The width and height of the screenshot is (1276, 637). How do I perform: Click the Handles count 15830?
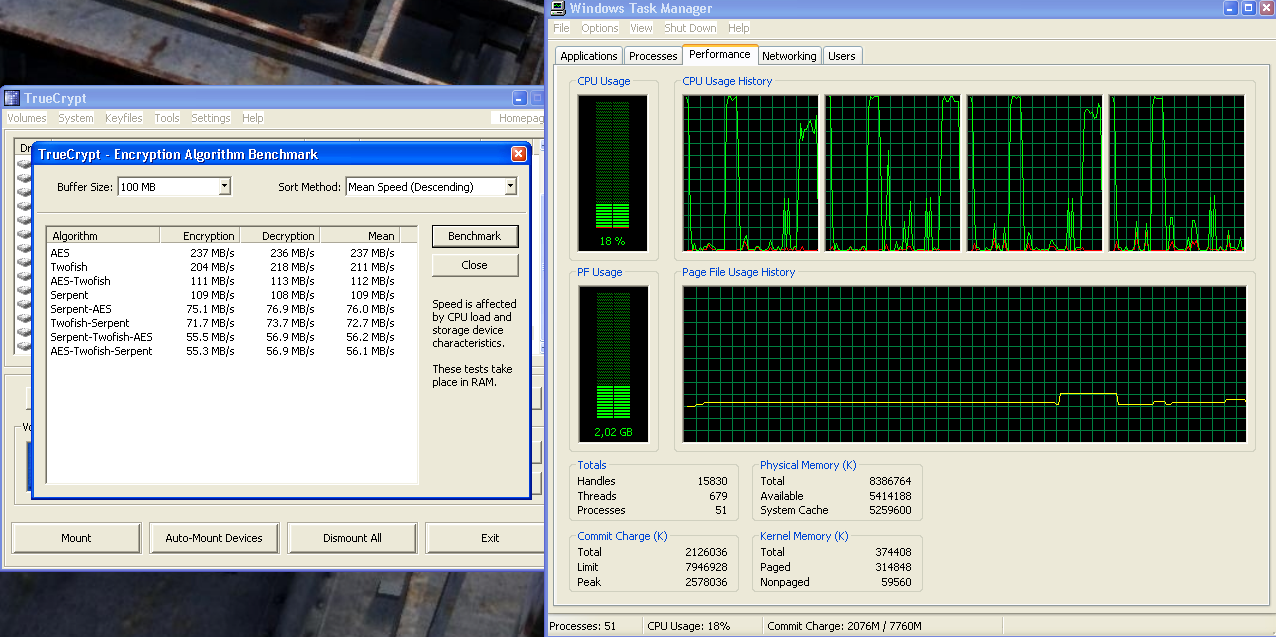tap(712, 481)
